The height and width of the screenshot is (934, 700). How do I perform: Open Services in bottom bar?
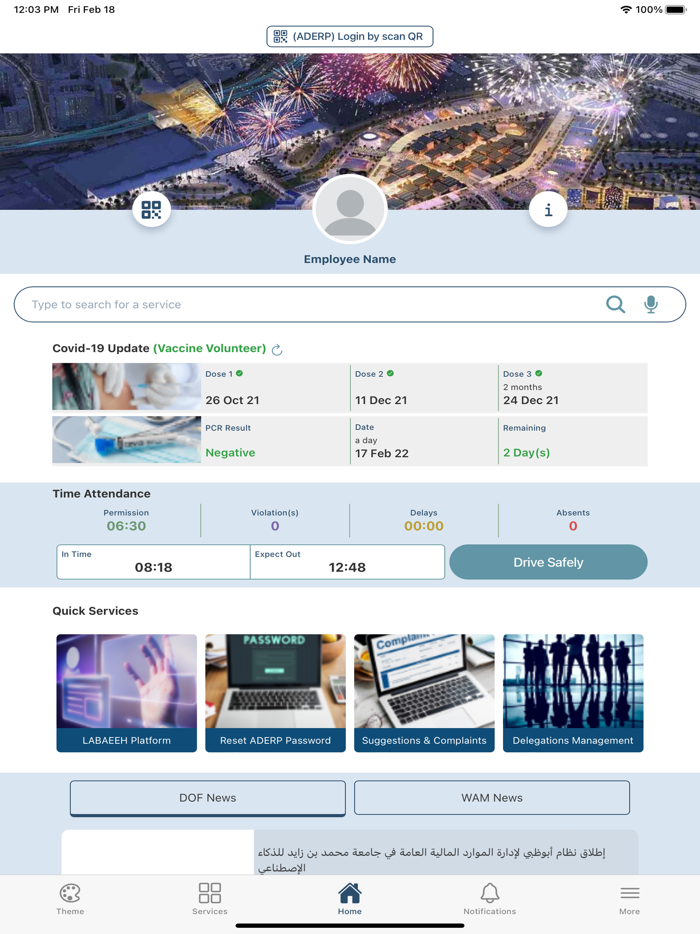210,899
